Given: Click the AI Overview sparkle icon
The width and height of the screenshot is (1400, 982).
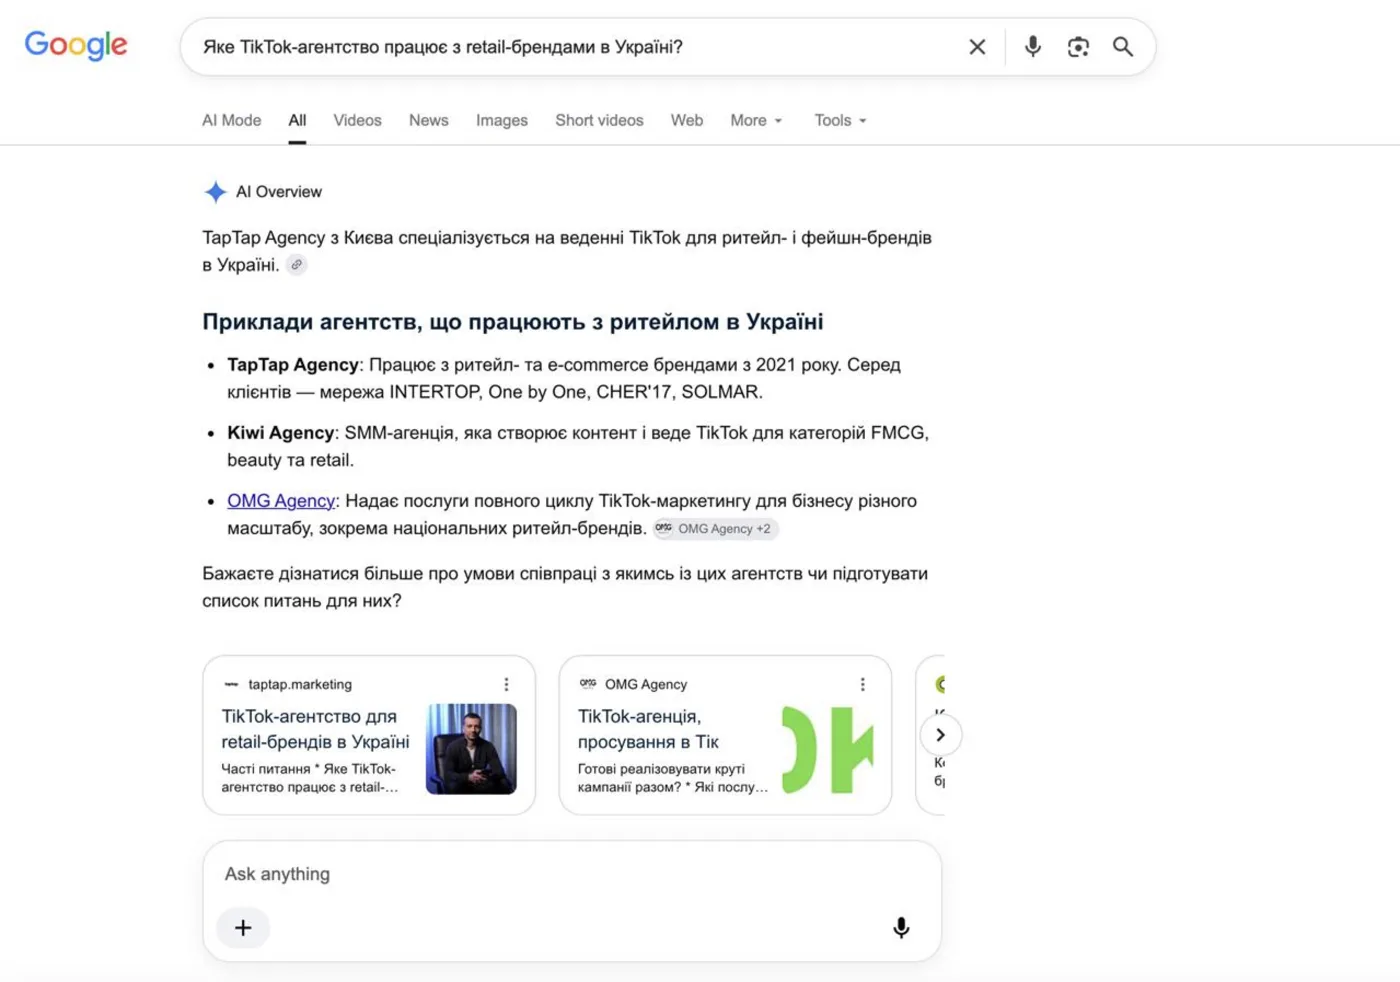Looking at the screenshot, I should click(x=215, y=192).
